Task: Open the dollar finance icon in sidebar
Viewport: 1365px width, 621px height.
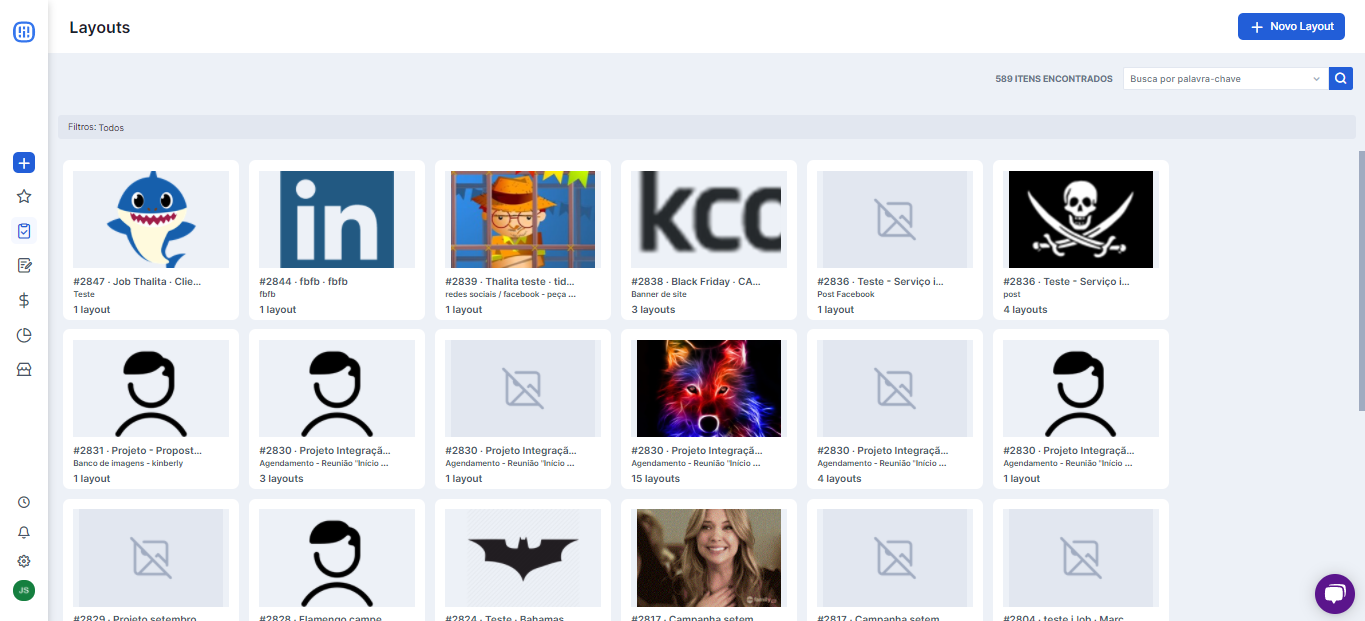Action: pyautogui.click(x=24, y=300)
